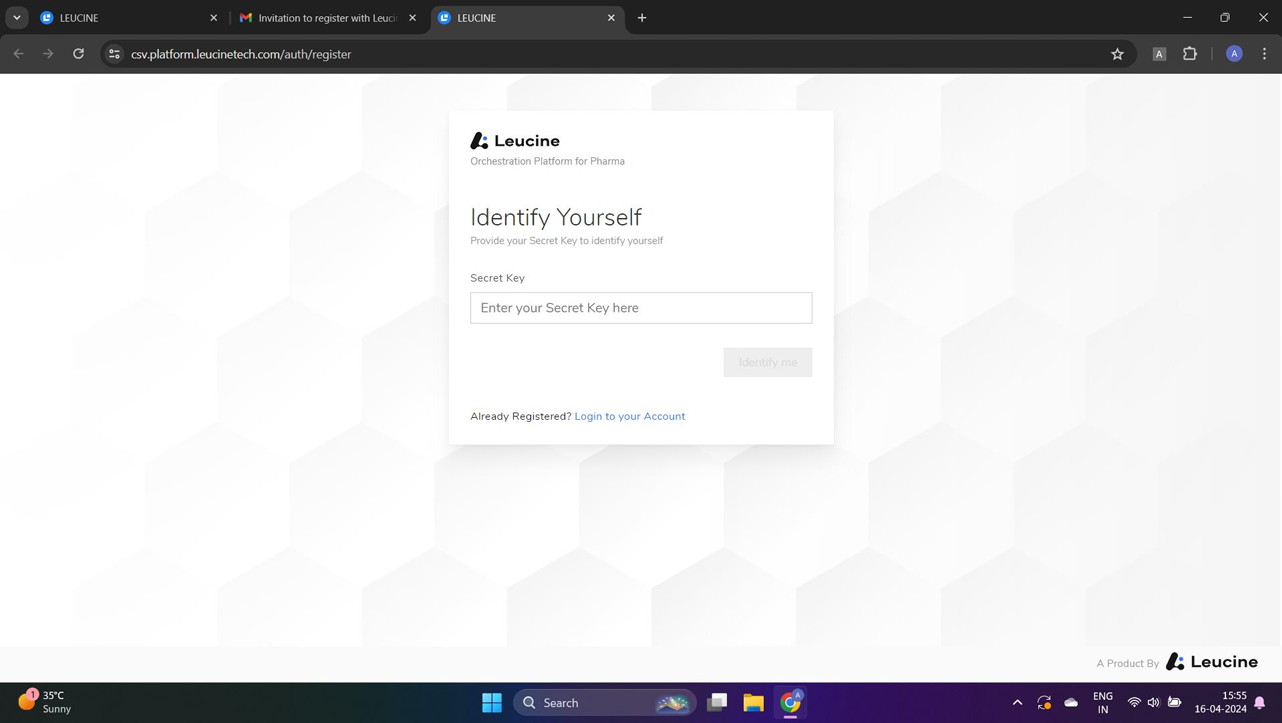Click the sync status tray icon
The image size is (1282, 723).
coord(1044,702)
